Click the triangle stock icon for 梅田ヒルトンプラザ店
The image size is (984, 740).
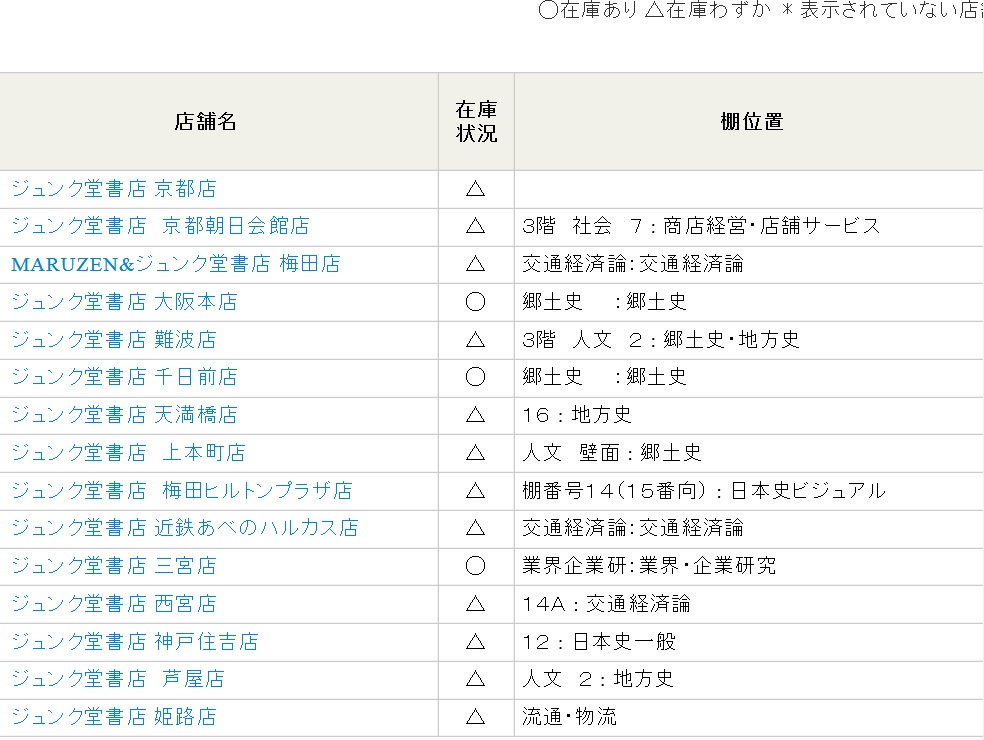point(476,490)
